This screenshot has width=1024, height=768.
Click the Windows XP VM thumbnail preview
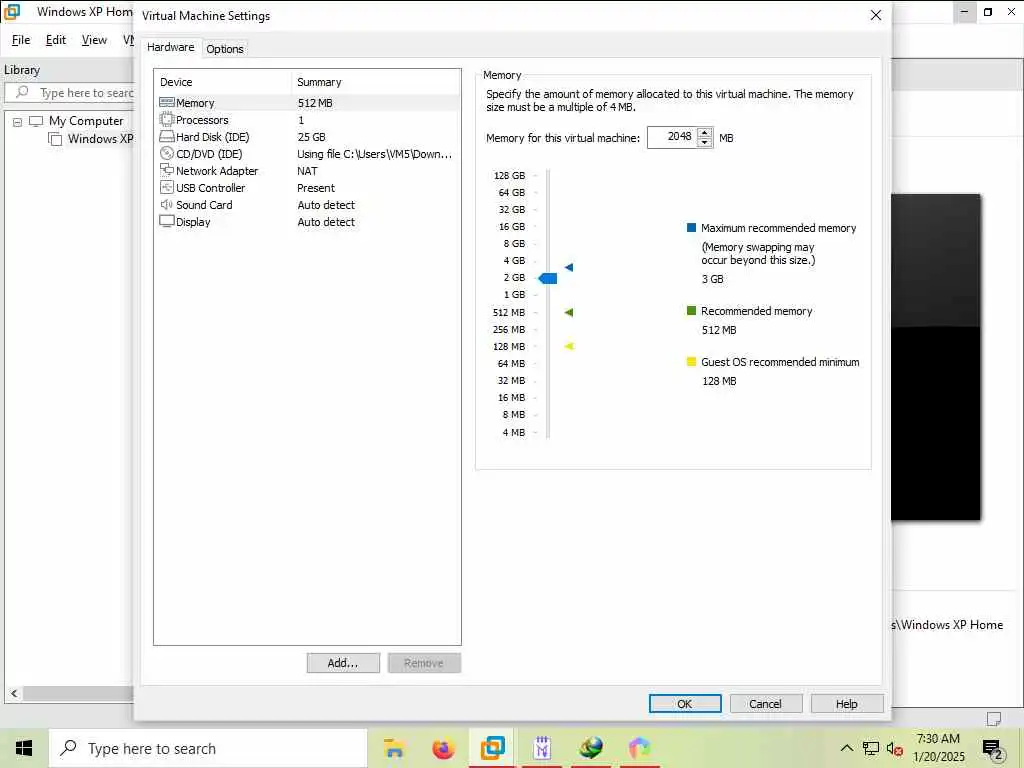(x=936, y=357)
